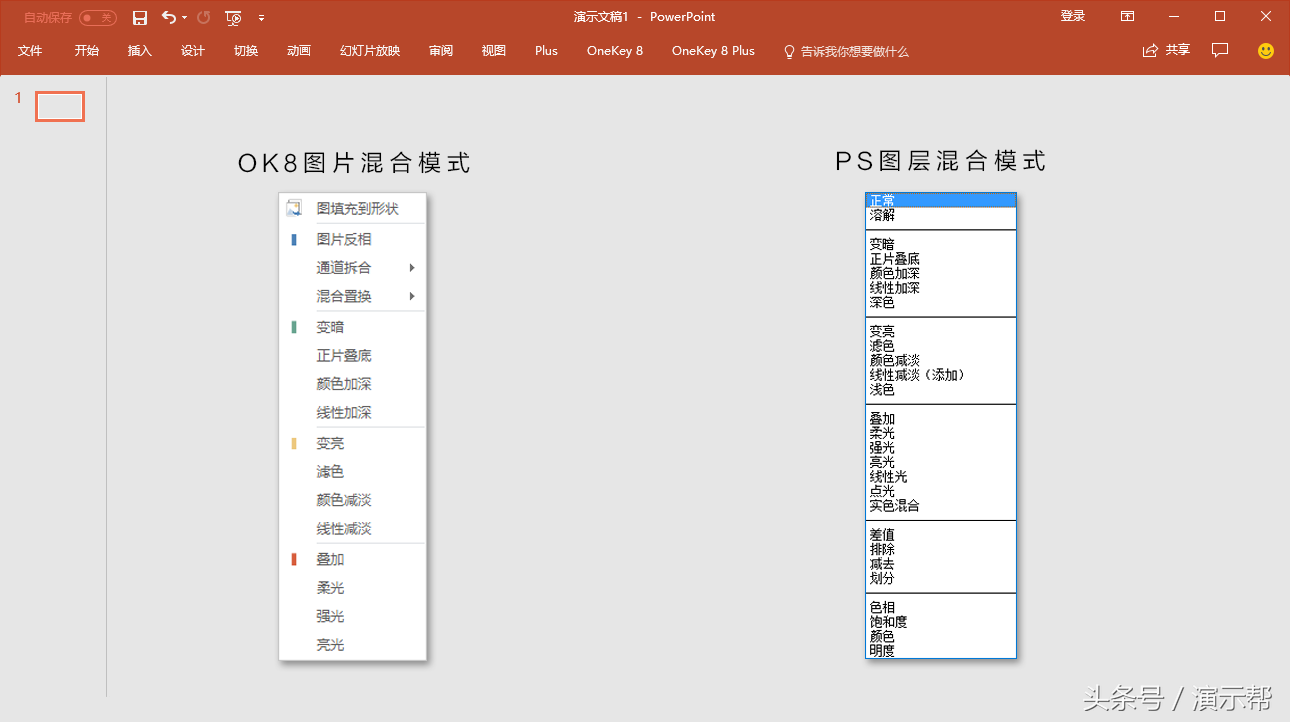
Task: Choose 图片反相 in the context menu
Action: [353, 239]
